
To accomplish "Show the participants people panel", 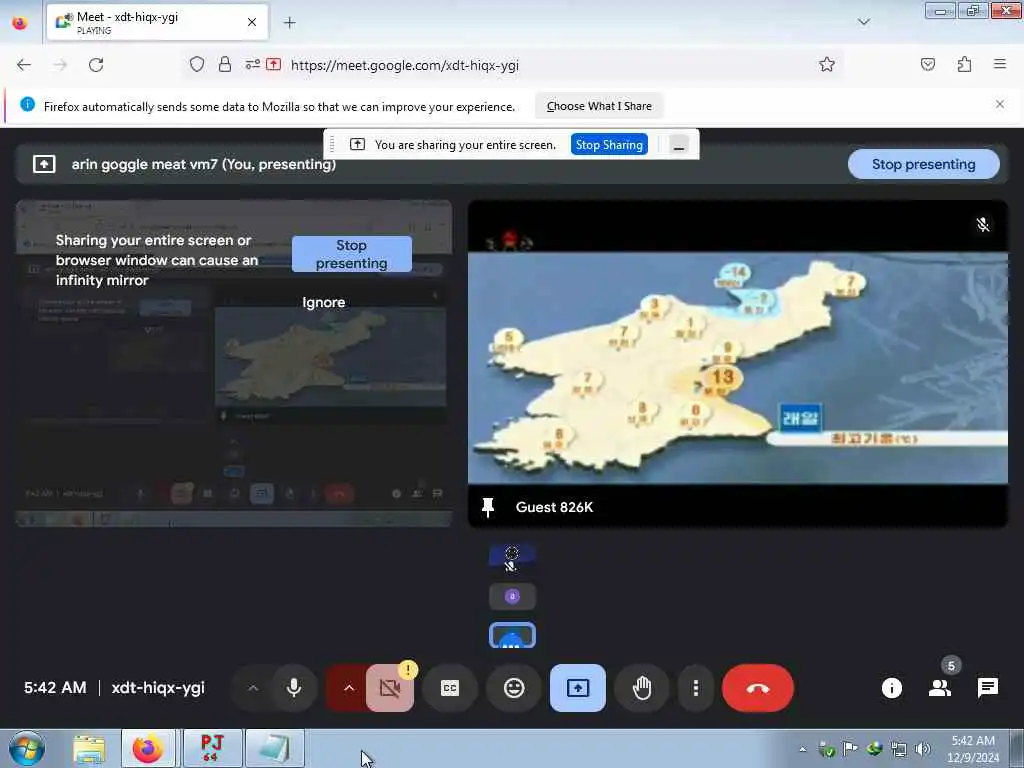I will (x=940, y=688).
